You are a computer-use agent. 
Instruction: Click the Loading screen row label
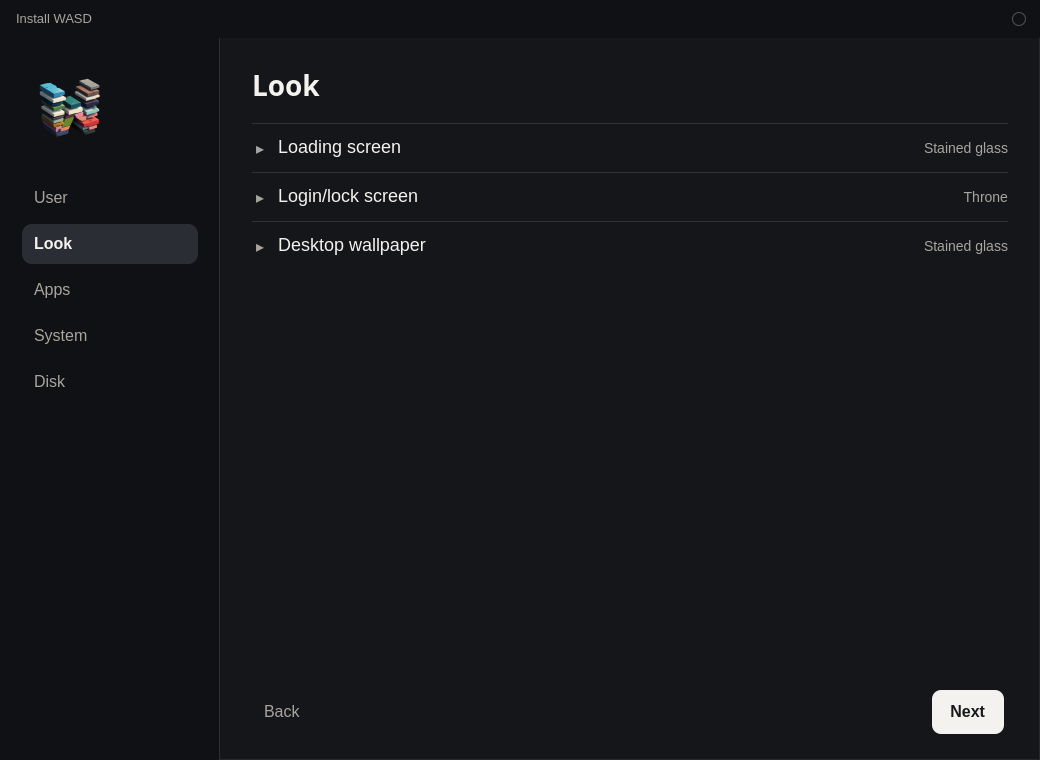[339, 147]
